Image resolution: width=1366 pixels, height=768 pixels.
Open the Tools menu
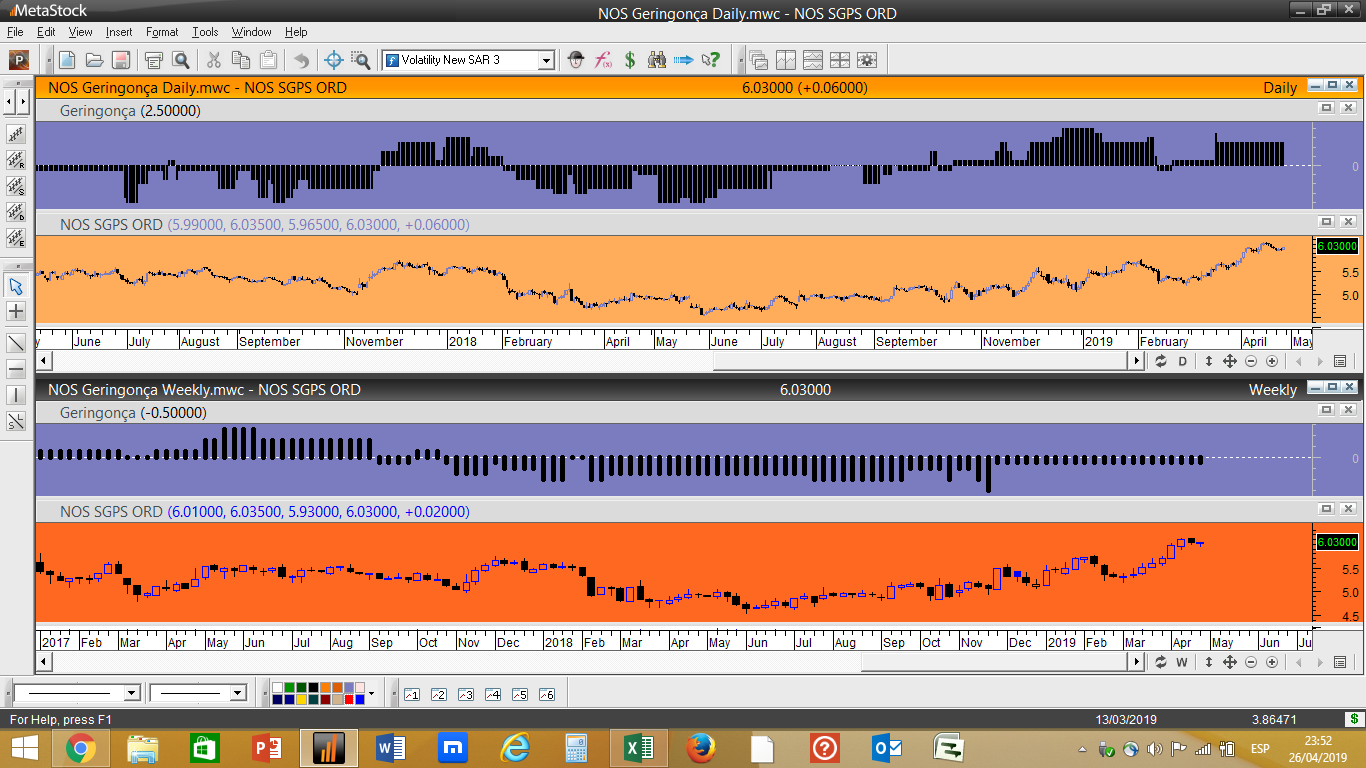click(x=205, y=32)
